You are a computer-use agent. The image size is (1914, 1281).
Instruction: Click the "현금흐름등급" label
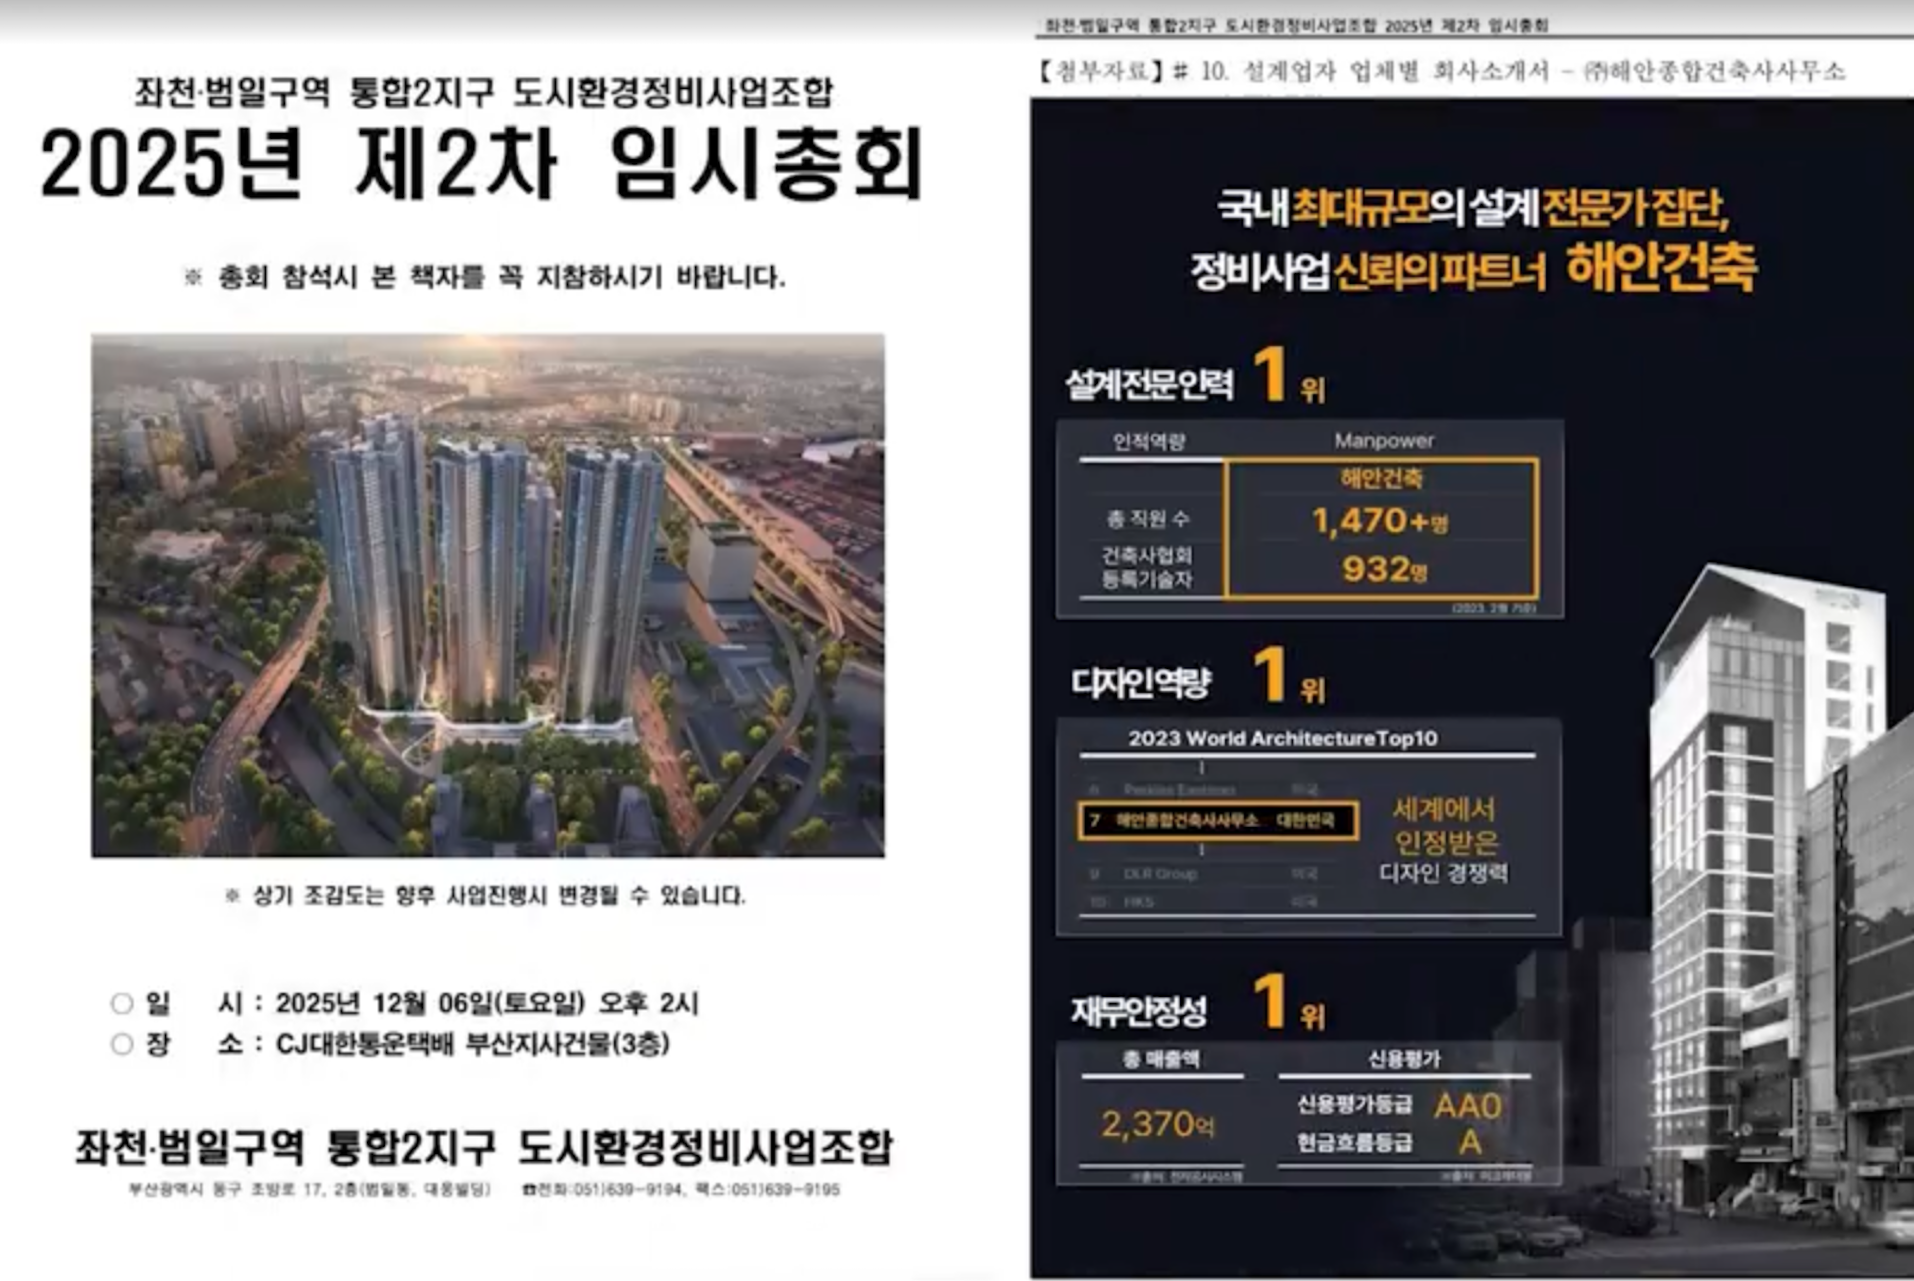pyautogui.click(x=1354, y=1142)
